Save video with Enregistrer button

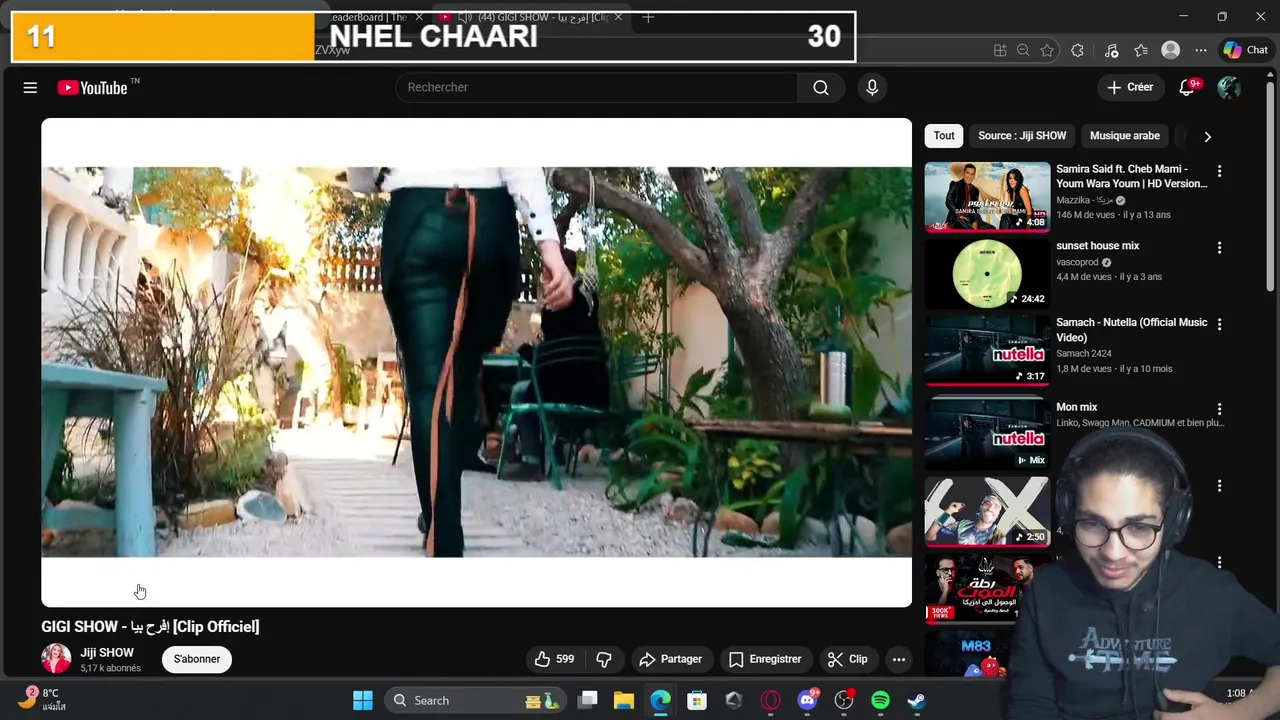click(765, 659)
